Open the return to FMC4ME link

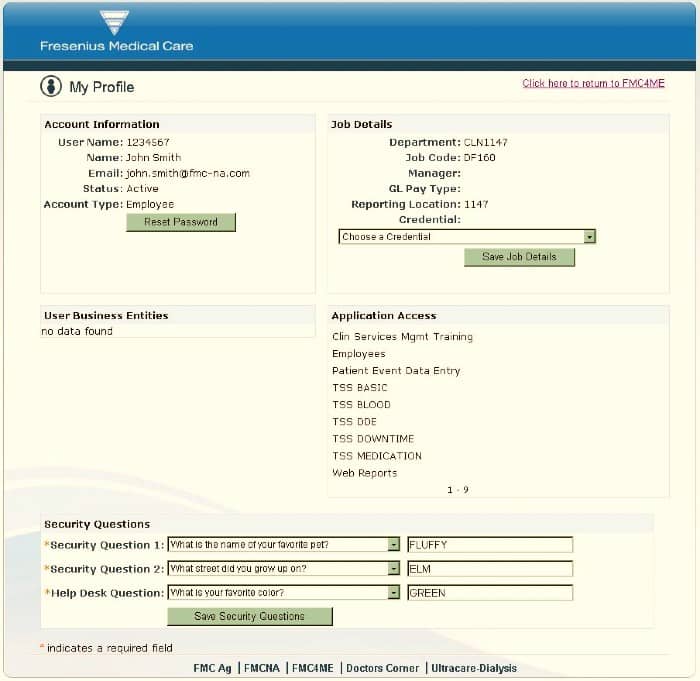593,83
